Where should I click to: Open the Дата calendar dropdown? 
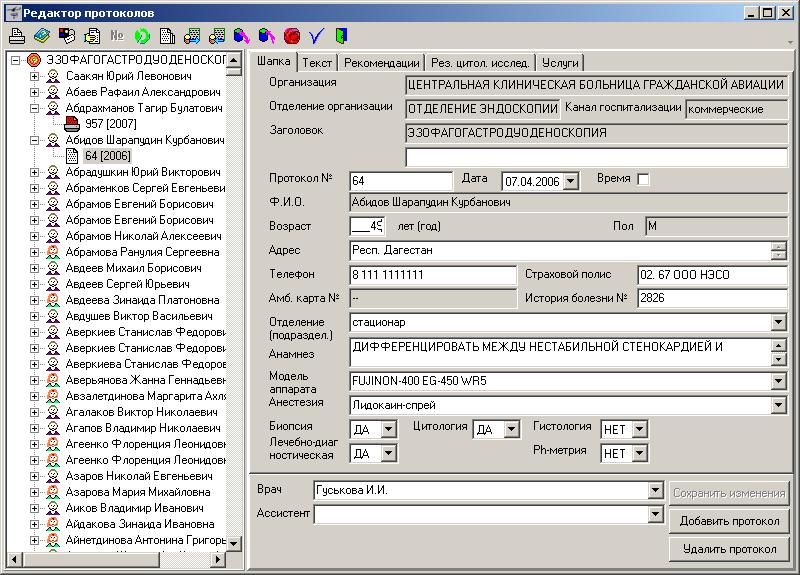coord(571,181)
